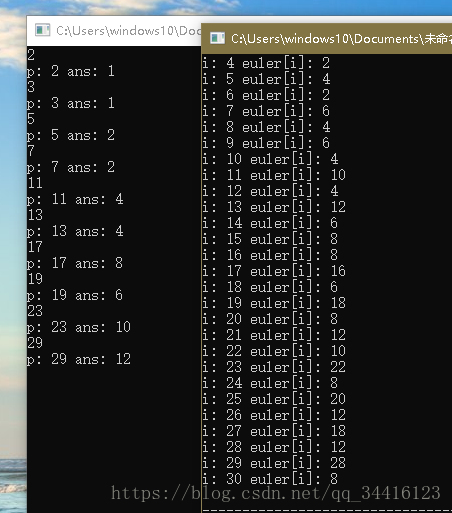Viewport: 452px width, 513px height.
Task: Select the 'i: 30 euler[i]: 8' line
Action: click(x=270, y=479)
